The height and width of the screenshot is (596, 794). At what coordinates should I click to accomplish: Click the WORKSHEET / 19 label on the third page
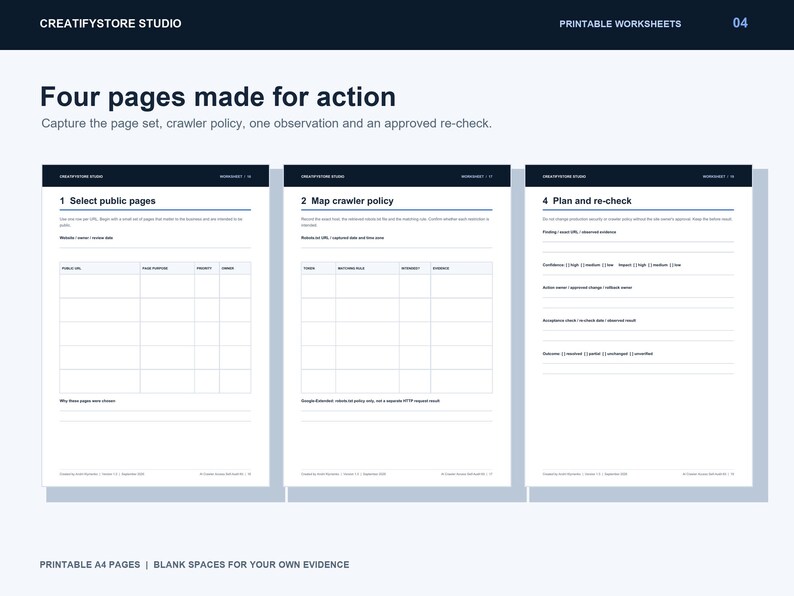pyautogui.click(x=719, y=177)
